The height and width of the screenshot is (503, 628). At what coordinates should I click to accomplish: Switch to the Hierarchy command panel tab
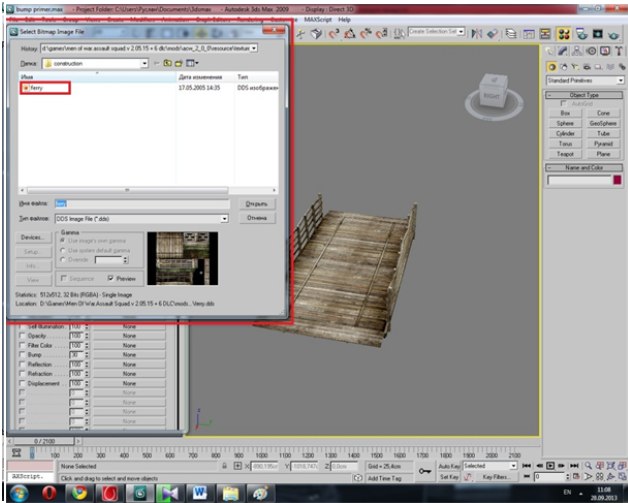pos(577,51)
